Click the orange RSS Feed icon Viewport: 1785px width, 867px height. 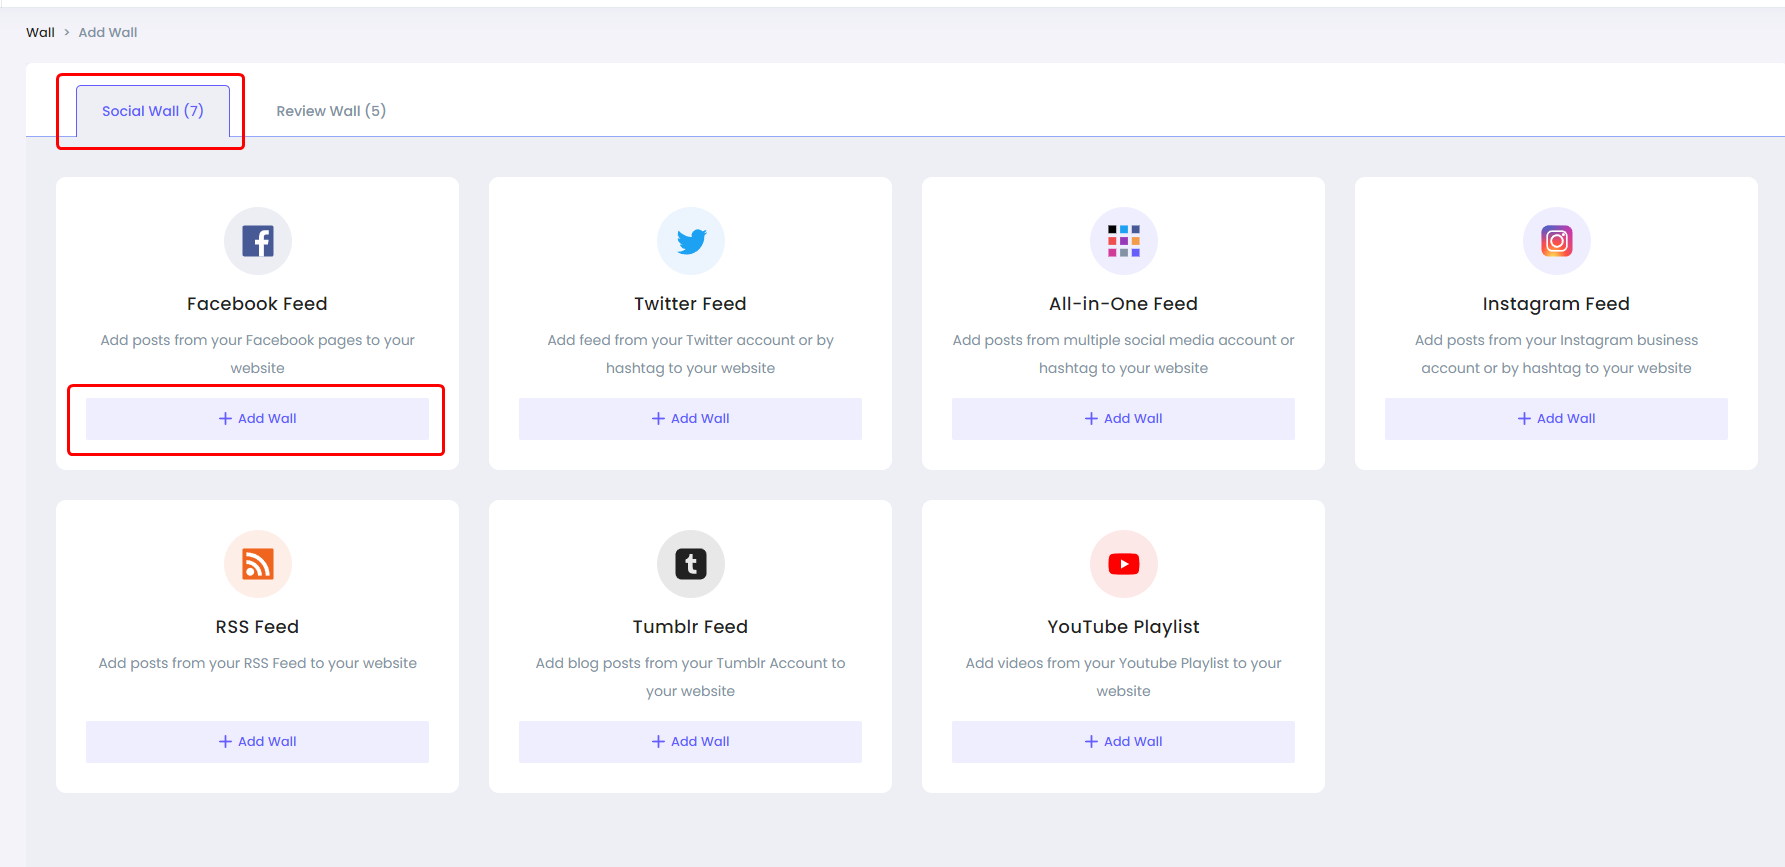click(x=258, y=564)
